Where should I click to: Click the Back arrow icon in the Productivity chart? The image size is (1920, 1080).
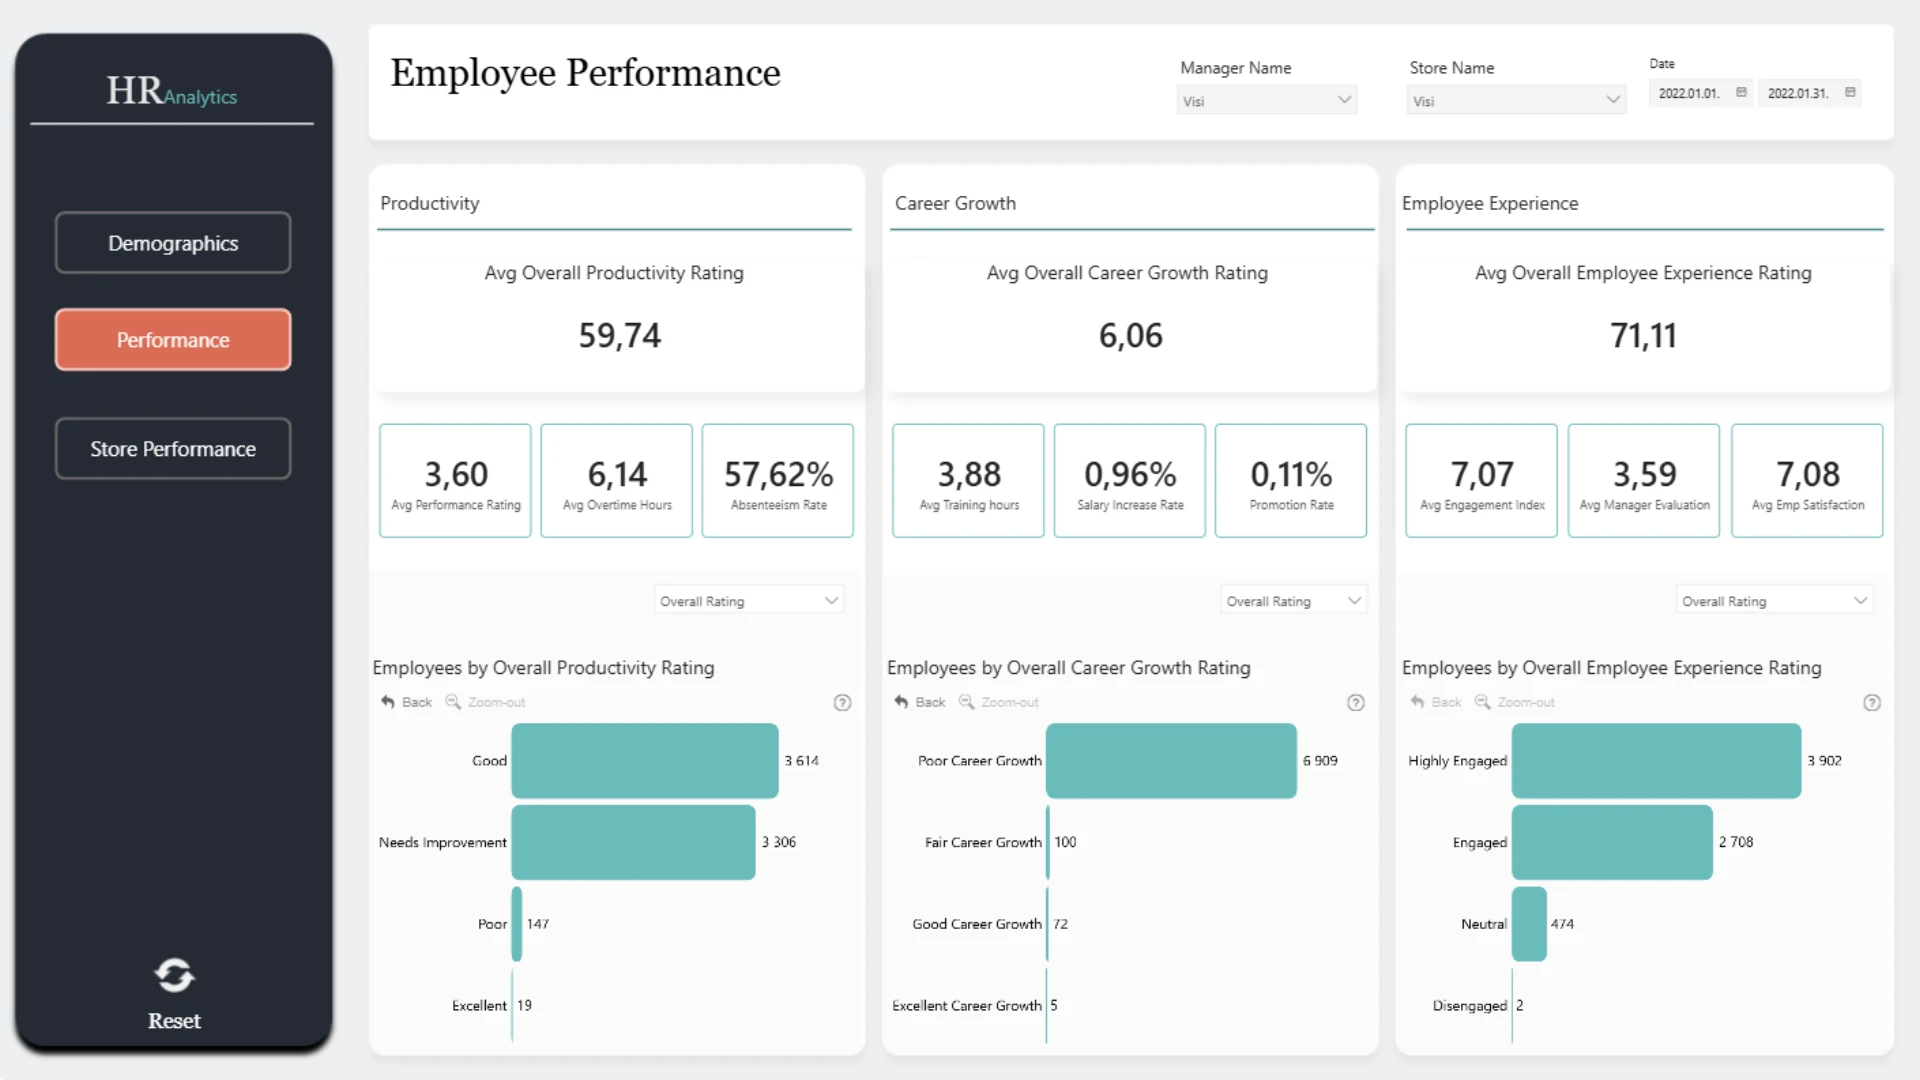[x=388, y=702]
